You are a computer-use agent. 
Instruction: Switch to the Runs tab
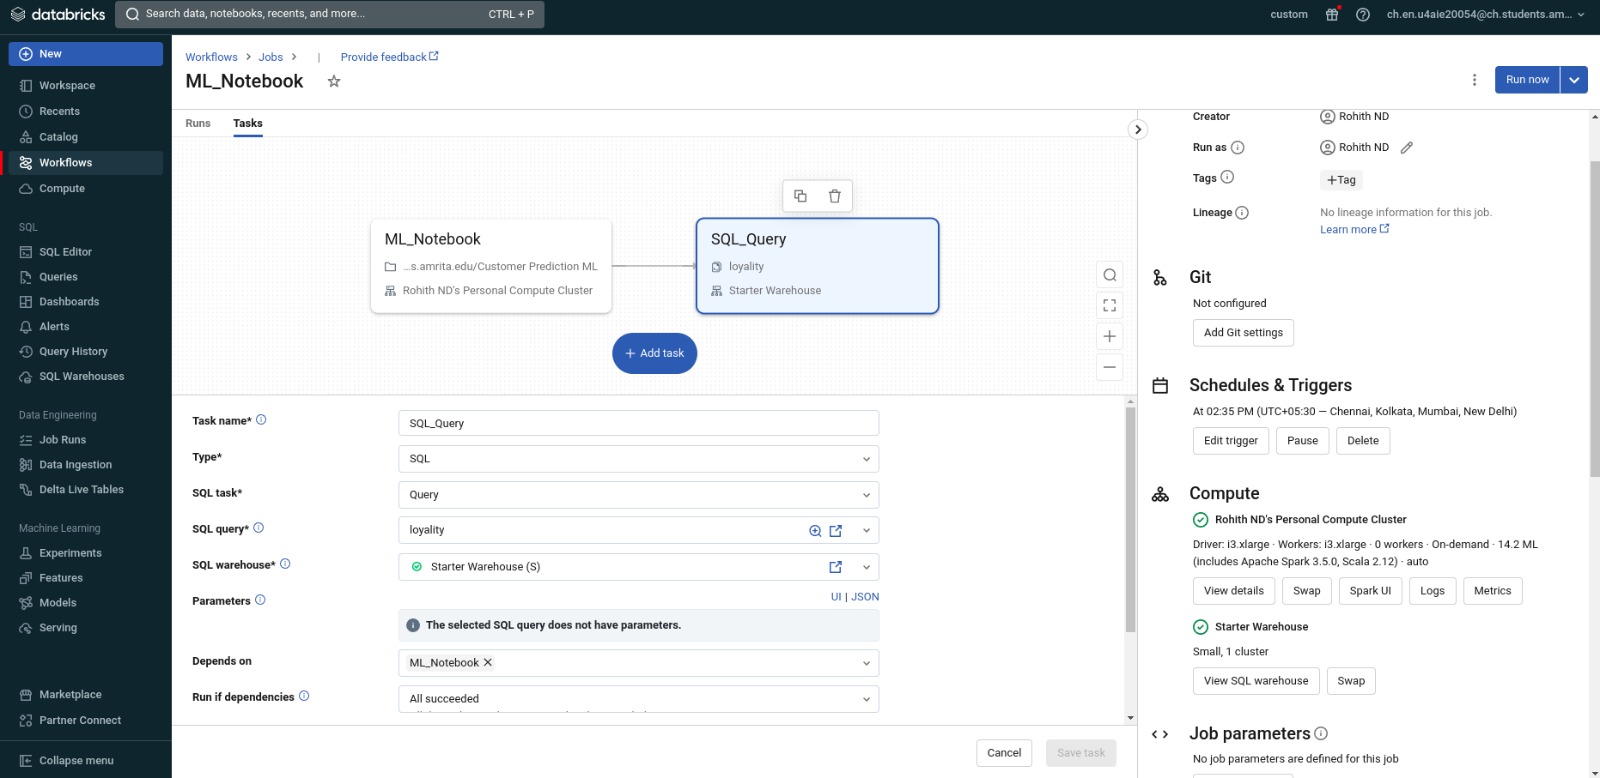[x=198, y=123]
